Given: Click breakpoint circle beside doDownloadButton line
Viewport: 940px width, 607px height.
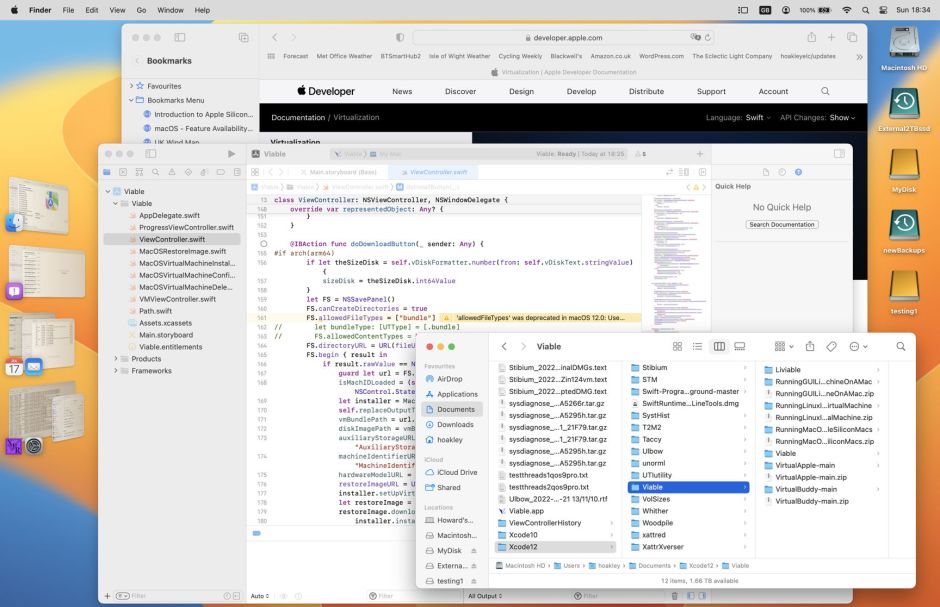Looking at the screenshot, I should tap(263, 244).
